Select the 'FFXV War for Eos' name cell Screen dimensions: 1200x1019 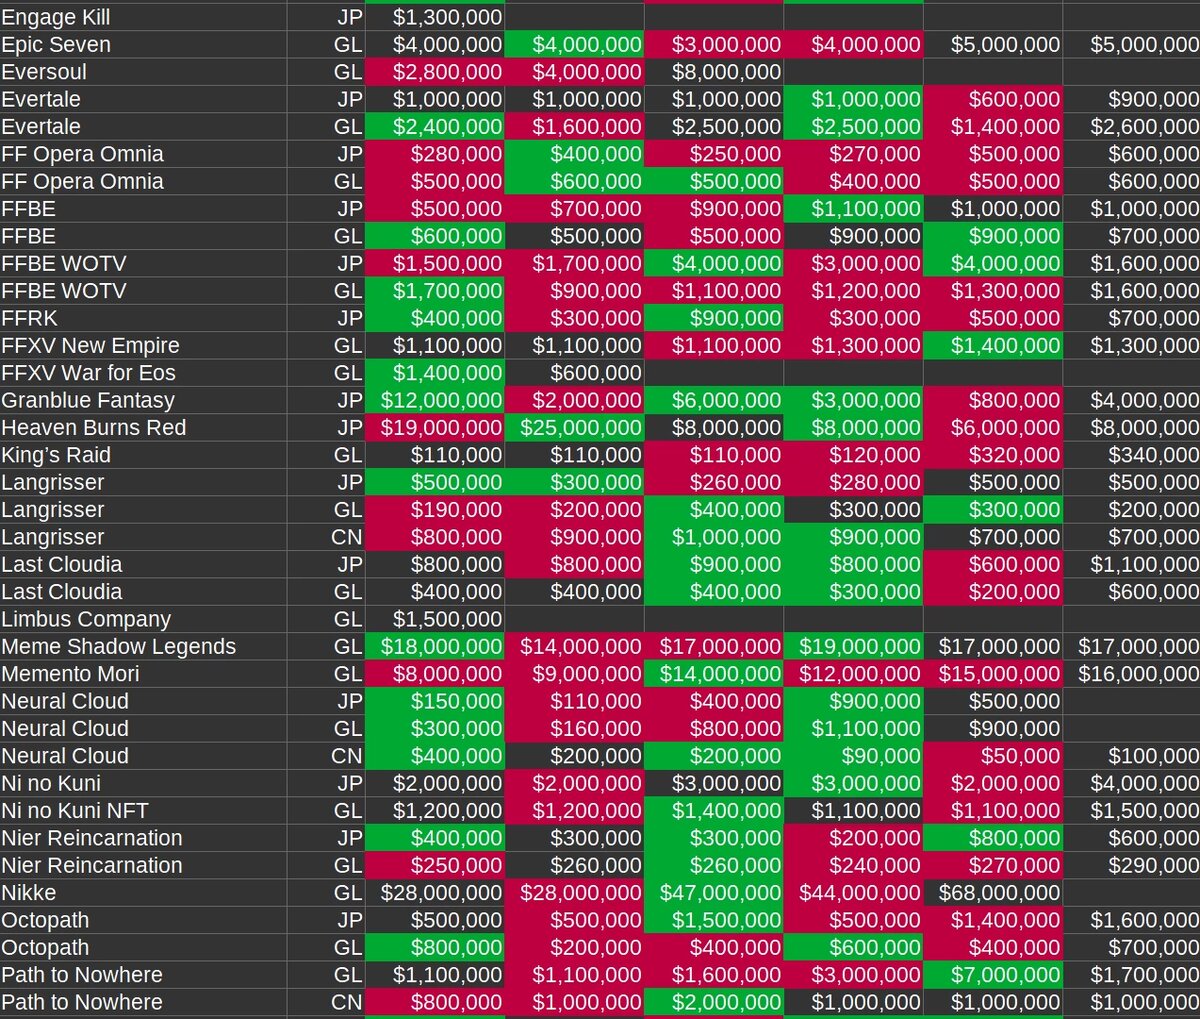[x=143, y=372]
